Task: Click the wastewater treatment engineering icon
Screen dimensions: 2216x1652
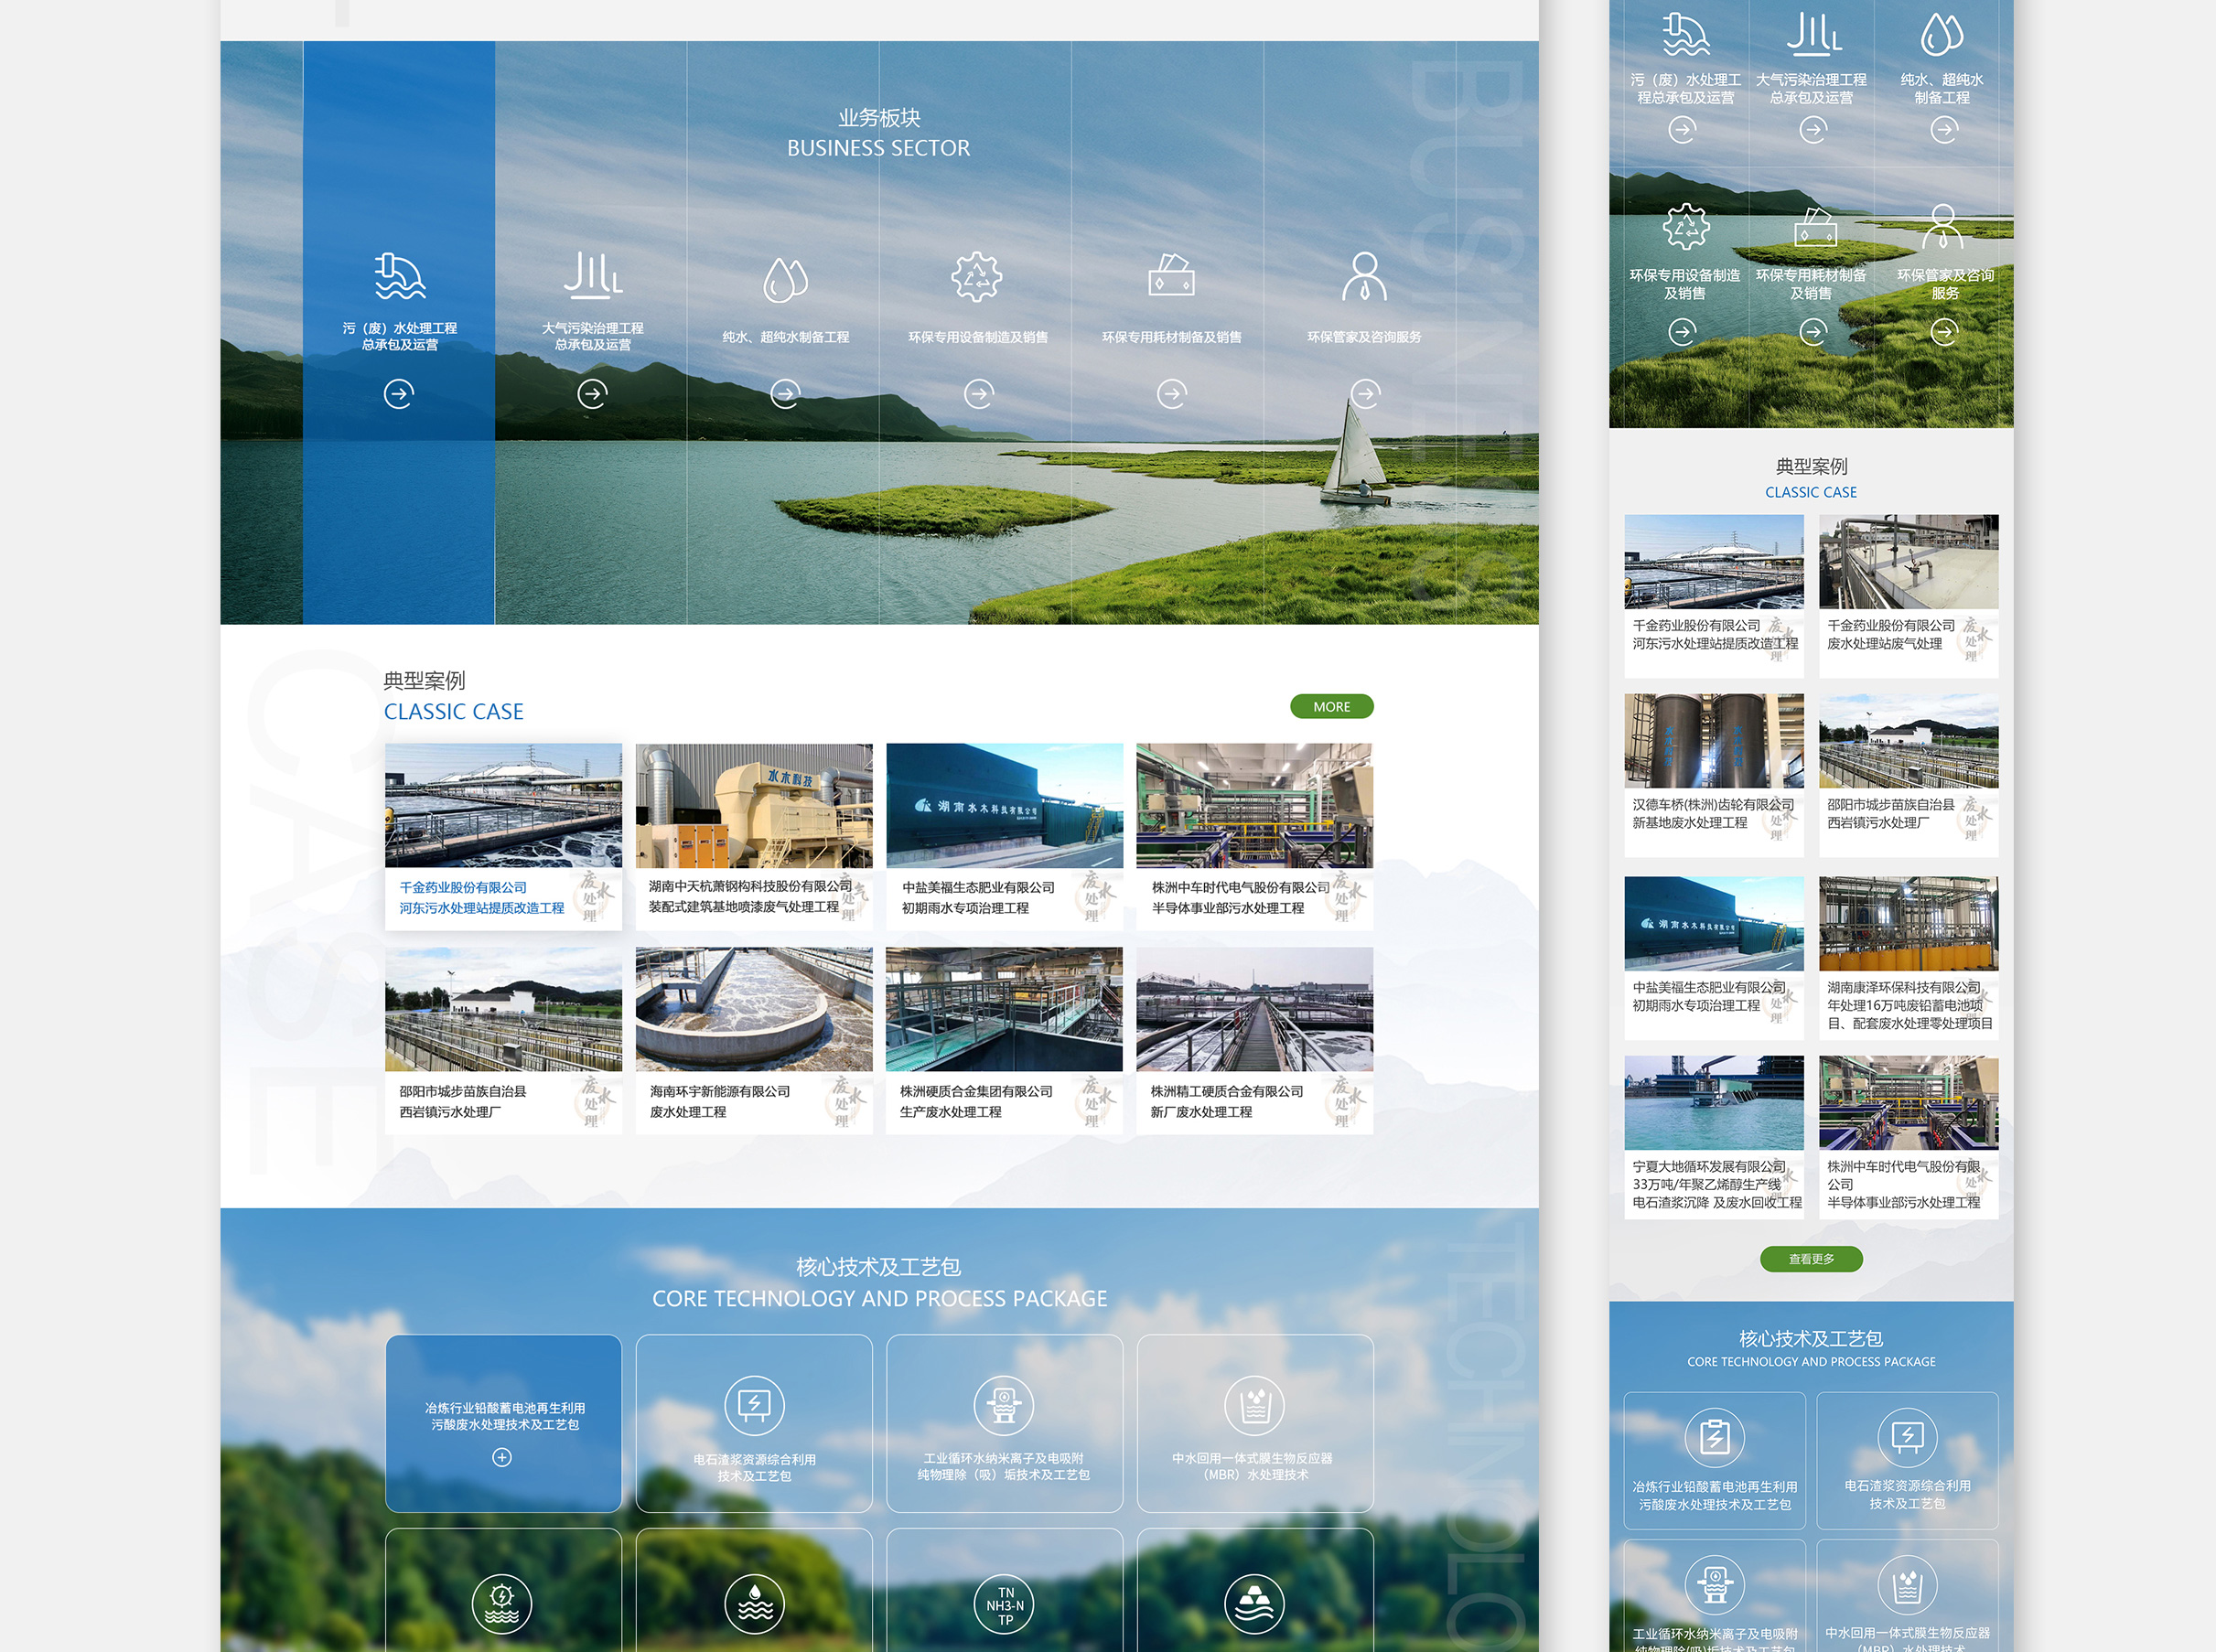Action: click(399, 277)
